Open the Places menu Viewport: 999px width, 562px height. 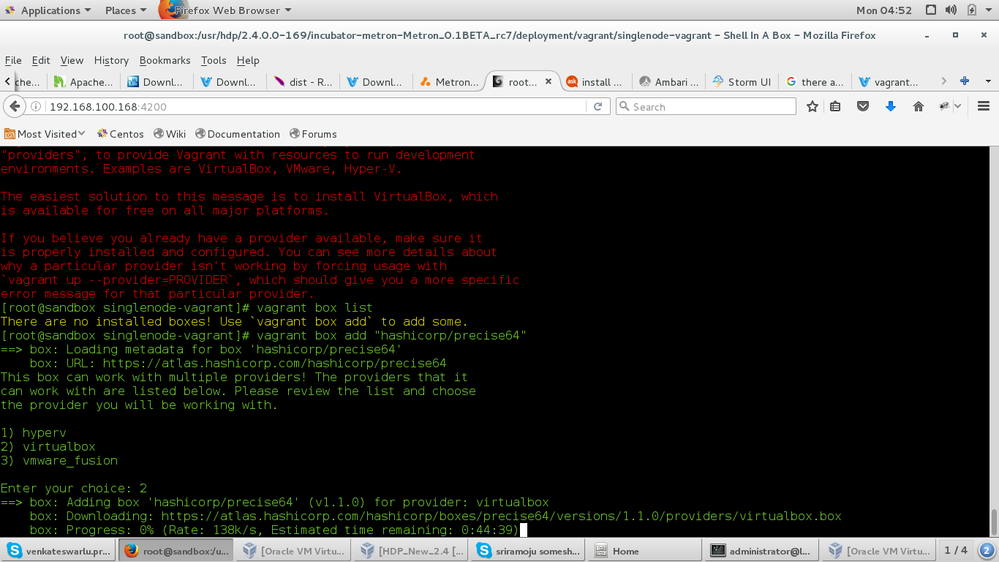click(x=126, y=10)
